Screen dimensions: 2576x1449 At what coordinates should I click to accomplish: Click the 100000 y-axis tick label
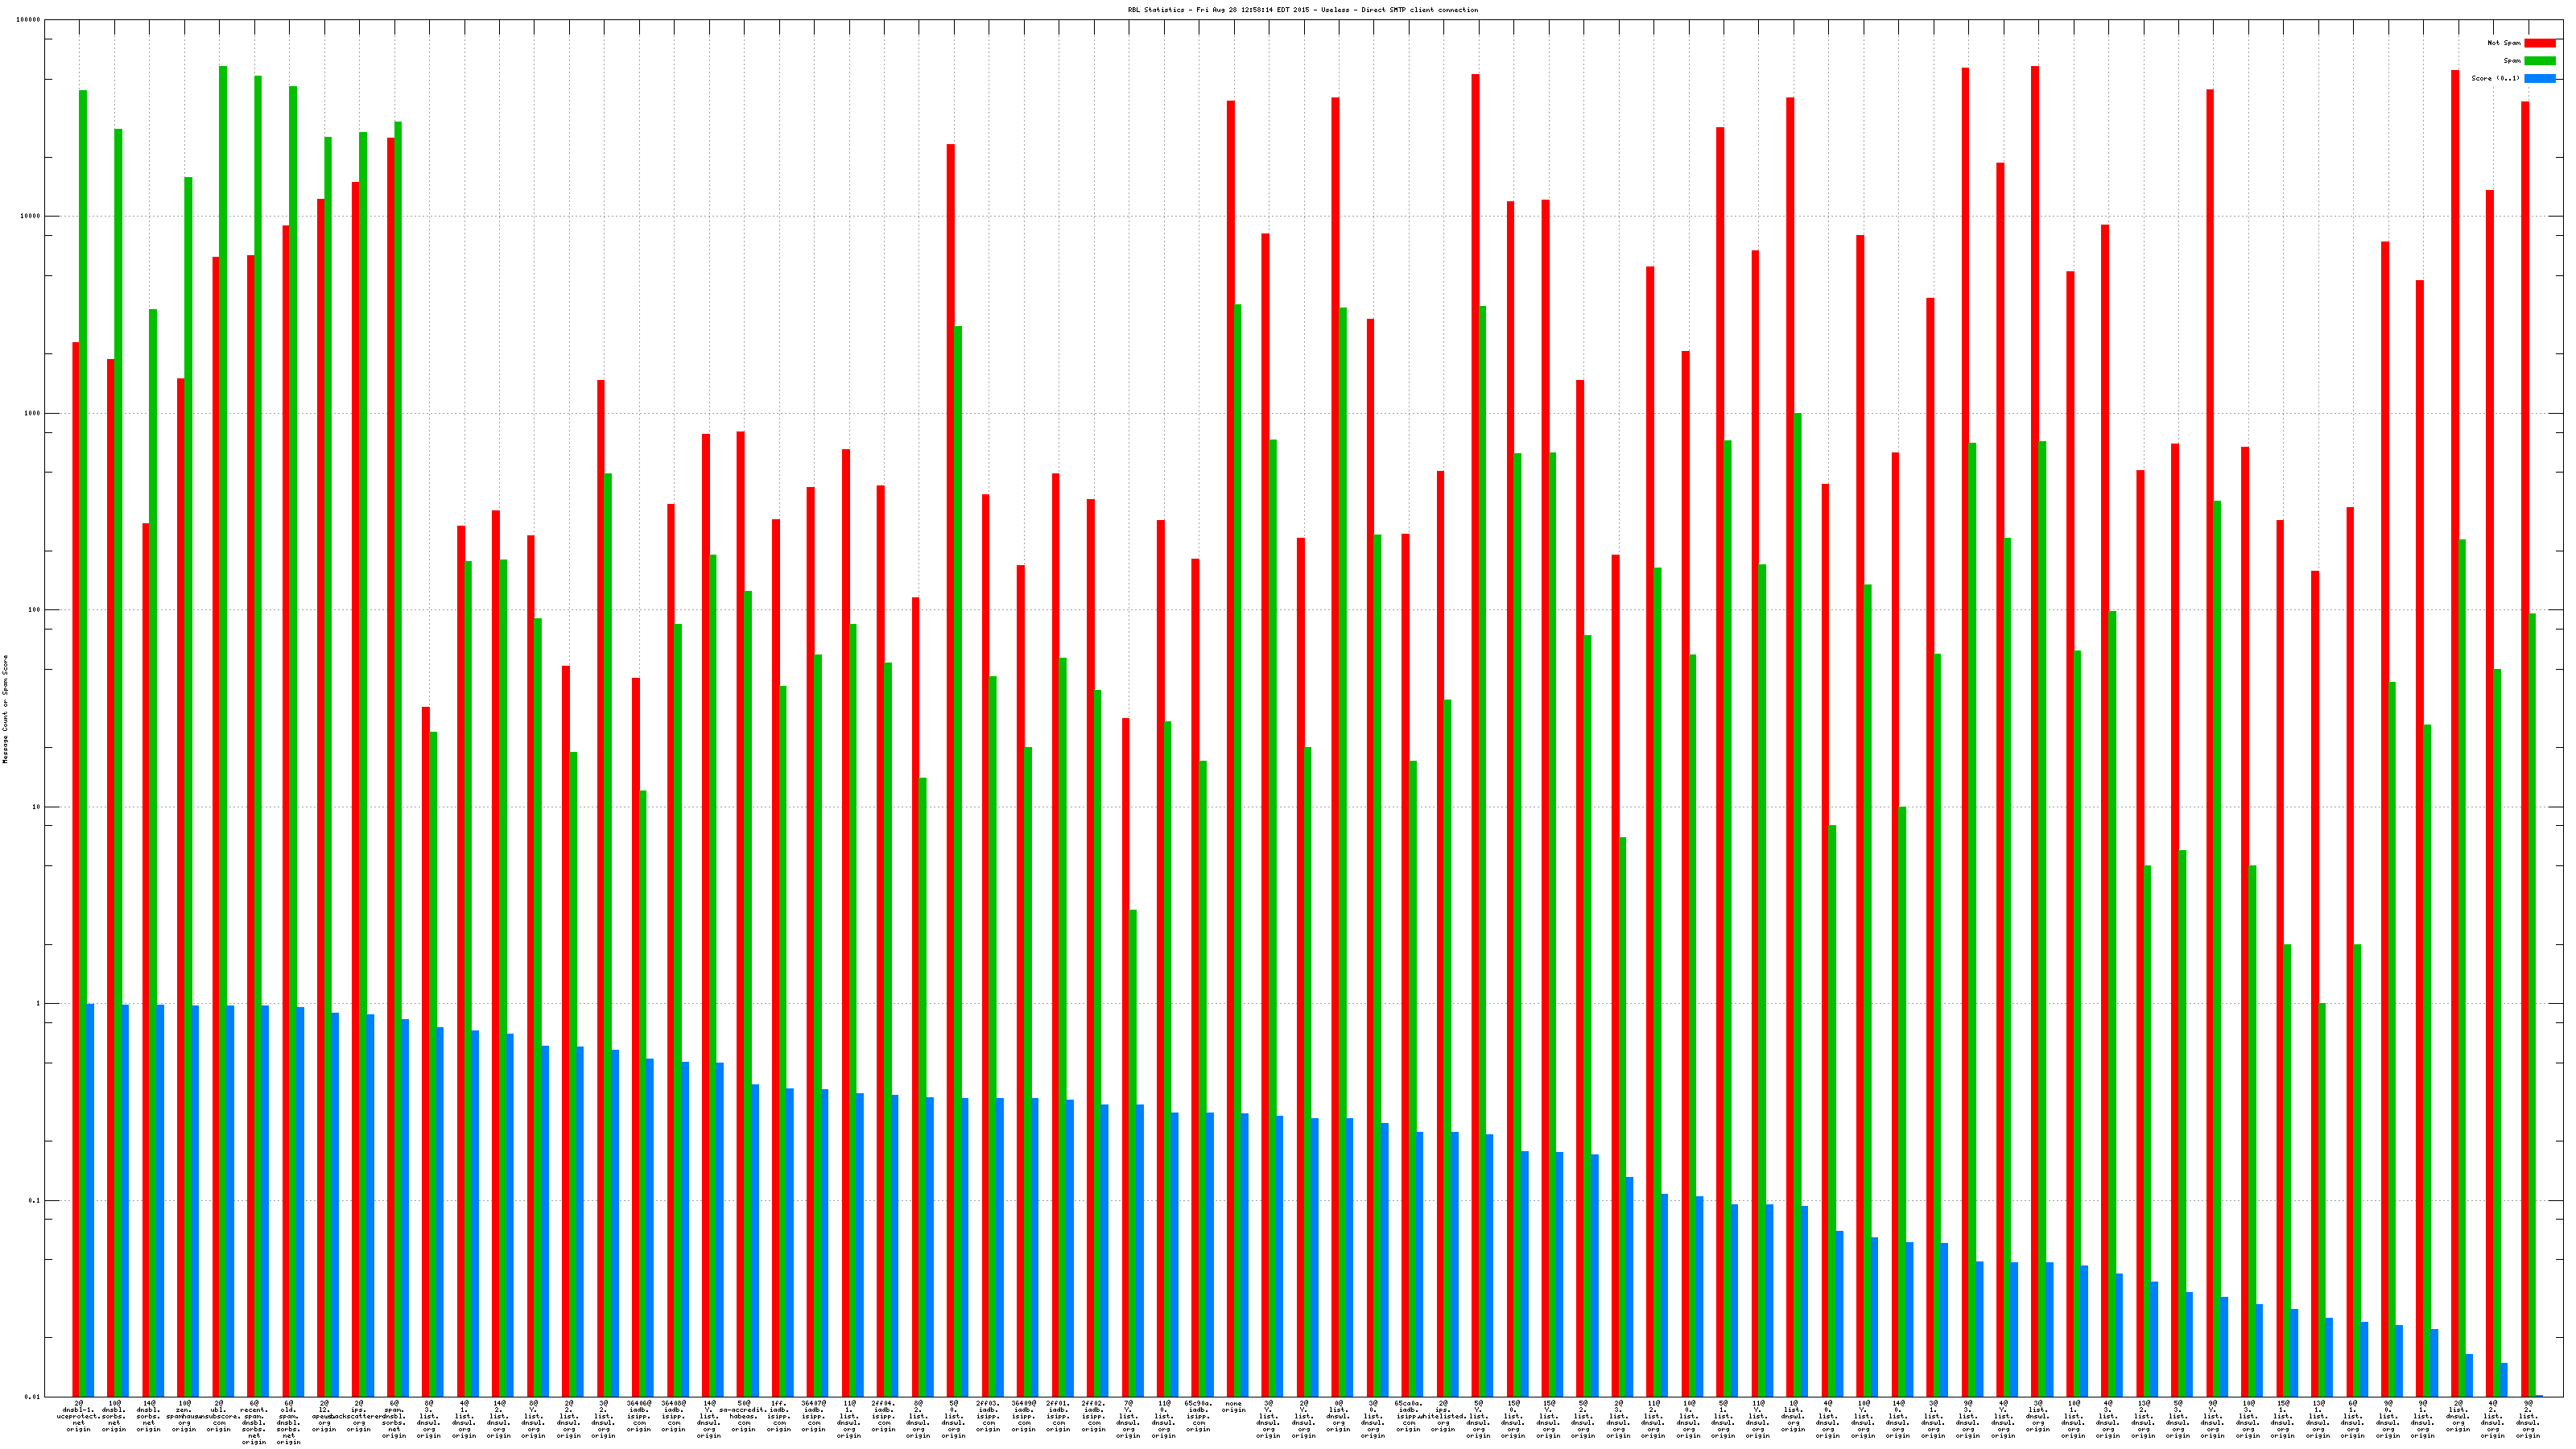pos(29,20)
